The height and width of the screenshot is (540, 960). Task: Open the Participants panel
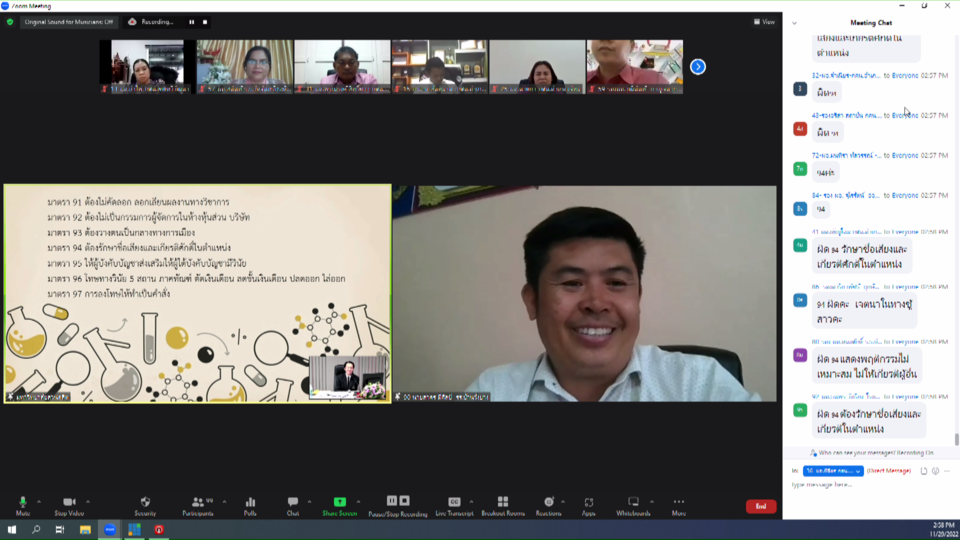pos(198,506)
